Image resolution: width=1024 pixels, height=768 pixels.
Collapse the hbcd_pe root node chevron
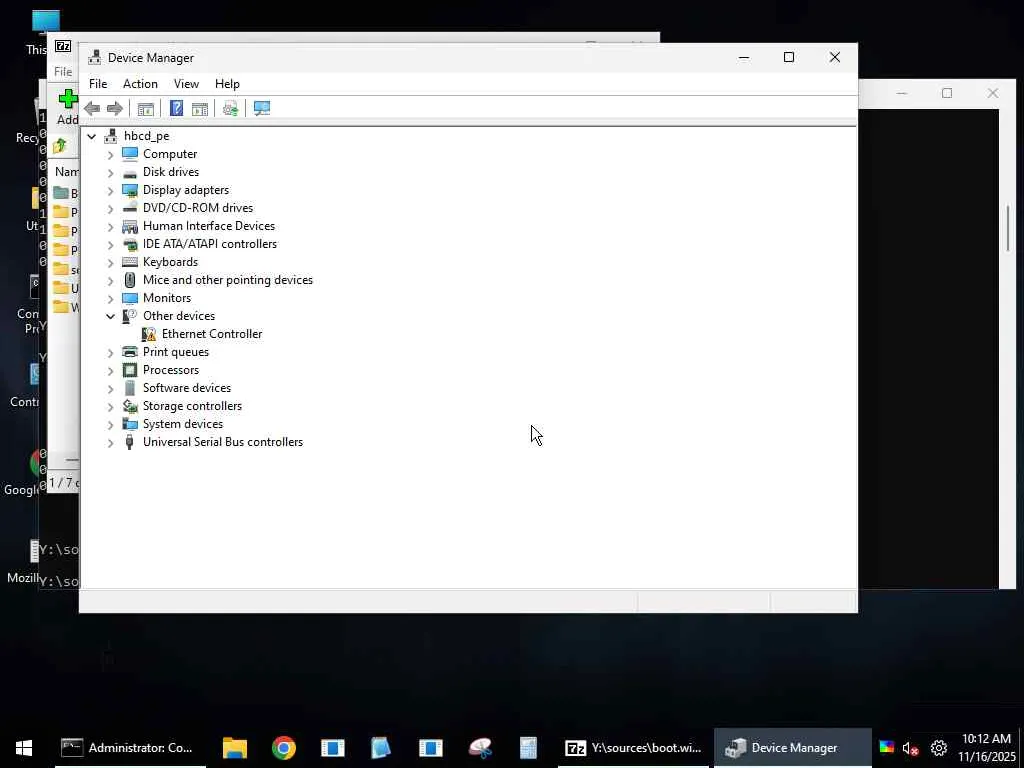coord(91,136)
